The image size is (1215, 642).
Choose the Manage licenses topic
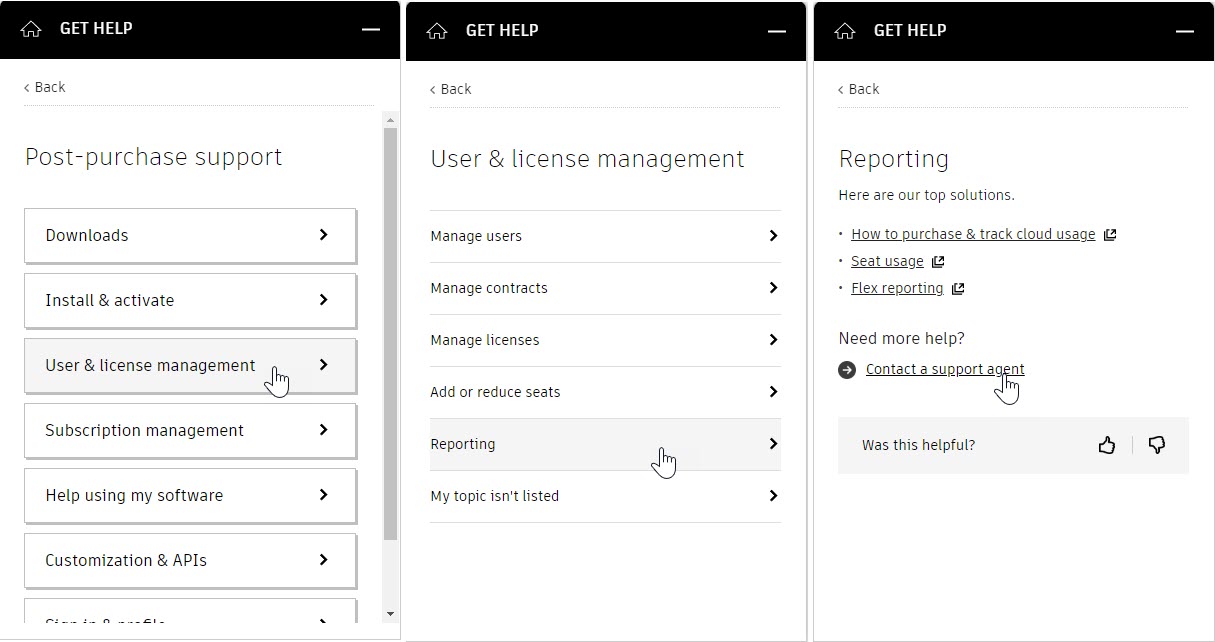605,340
